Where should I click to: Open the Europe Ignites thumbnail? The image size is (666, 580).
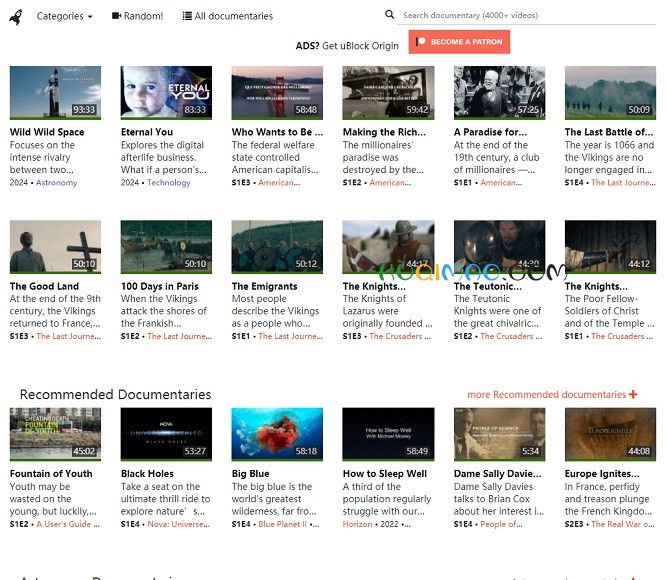(x=610, y=434)
